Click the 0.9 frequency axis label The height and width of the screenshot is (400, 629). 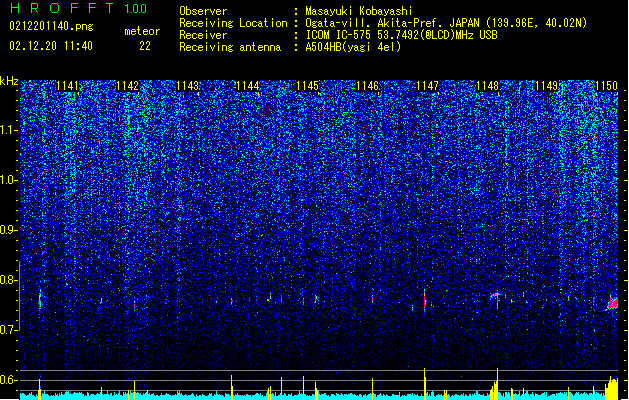pos(9,230)
